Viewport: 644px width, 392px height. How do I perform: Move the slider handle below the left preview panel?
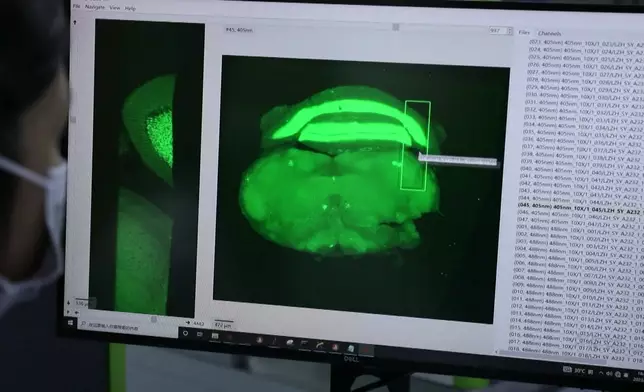154,319
